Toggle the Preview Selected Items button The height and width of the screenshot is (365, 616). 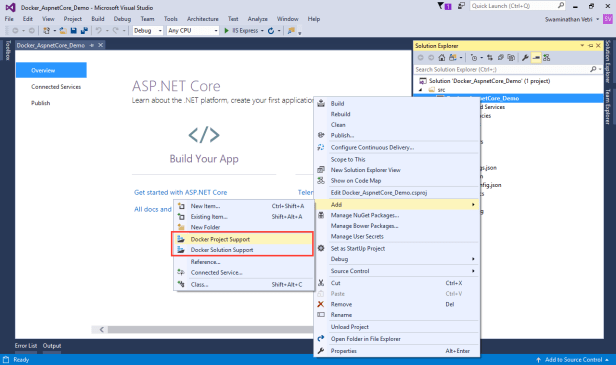pos(536,58)
